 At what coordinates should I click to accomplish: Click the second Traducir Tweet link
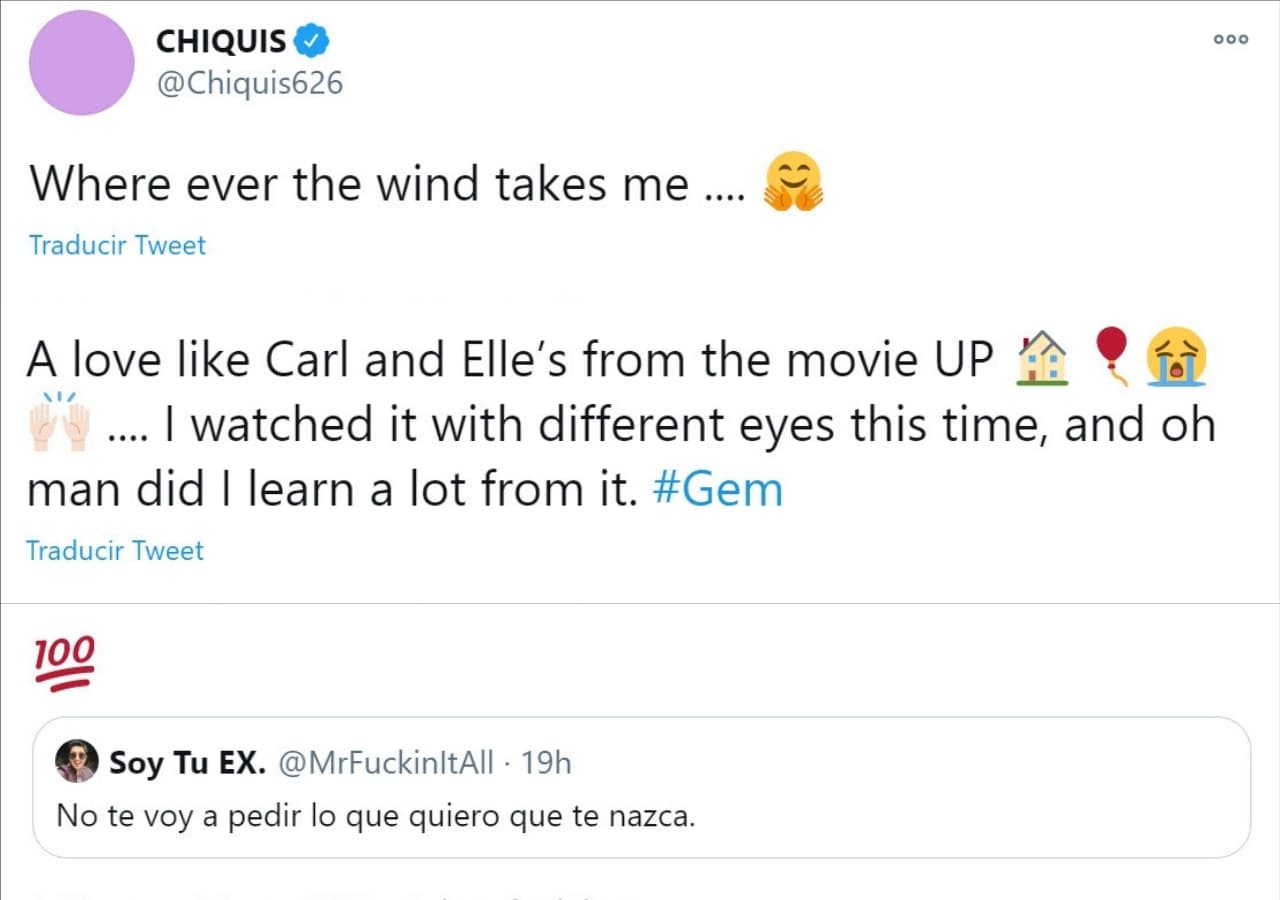tap(114, 551)
